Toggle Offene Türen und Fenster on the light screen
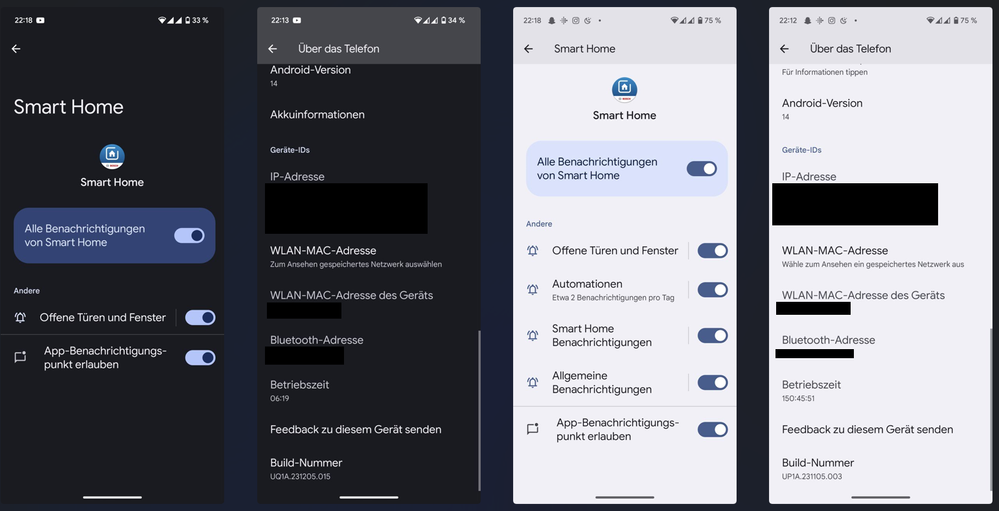Image resolution: width=999 pixels, height=511 pixels. (x=712, y=250)
